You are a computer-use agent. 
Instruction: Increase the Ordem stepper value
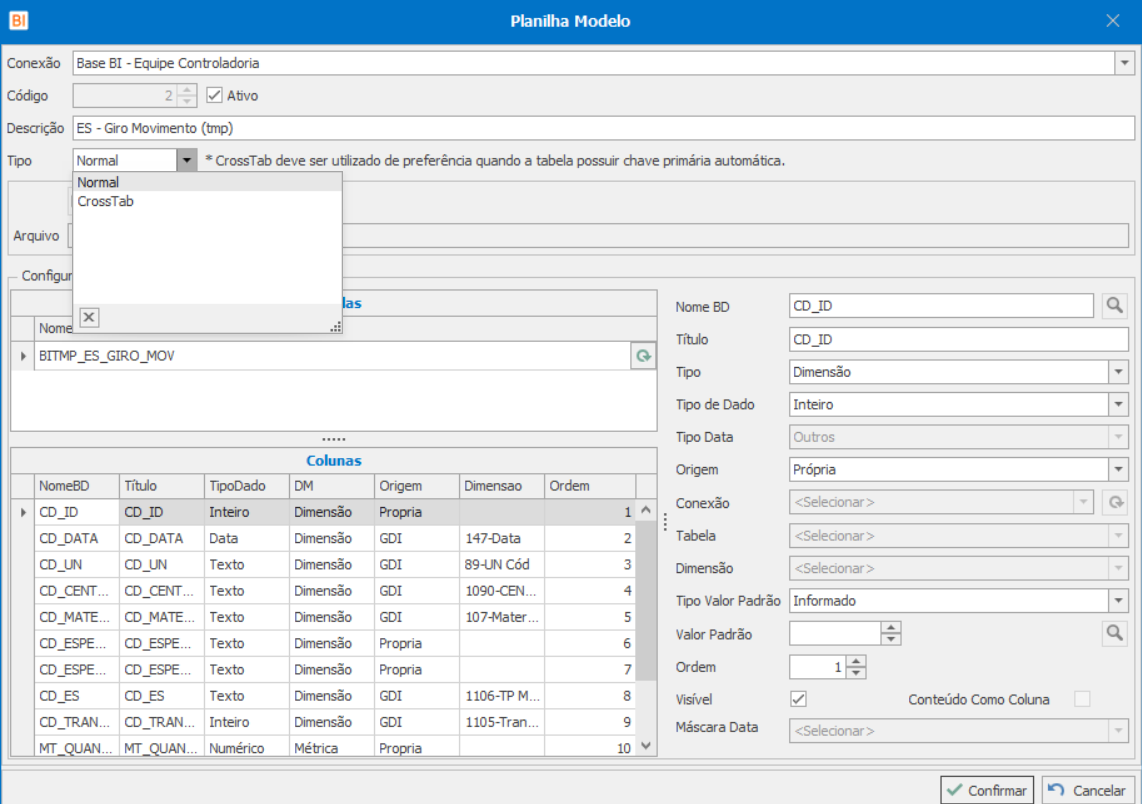tap(857, 661)
